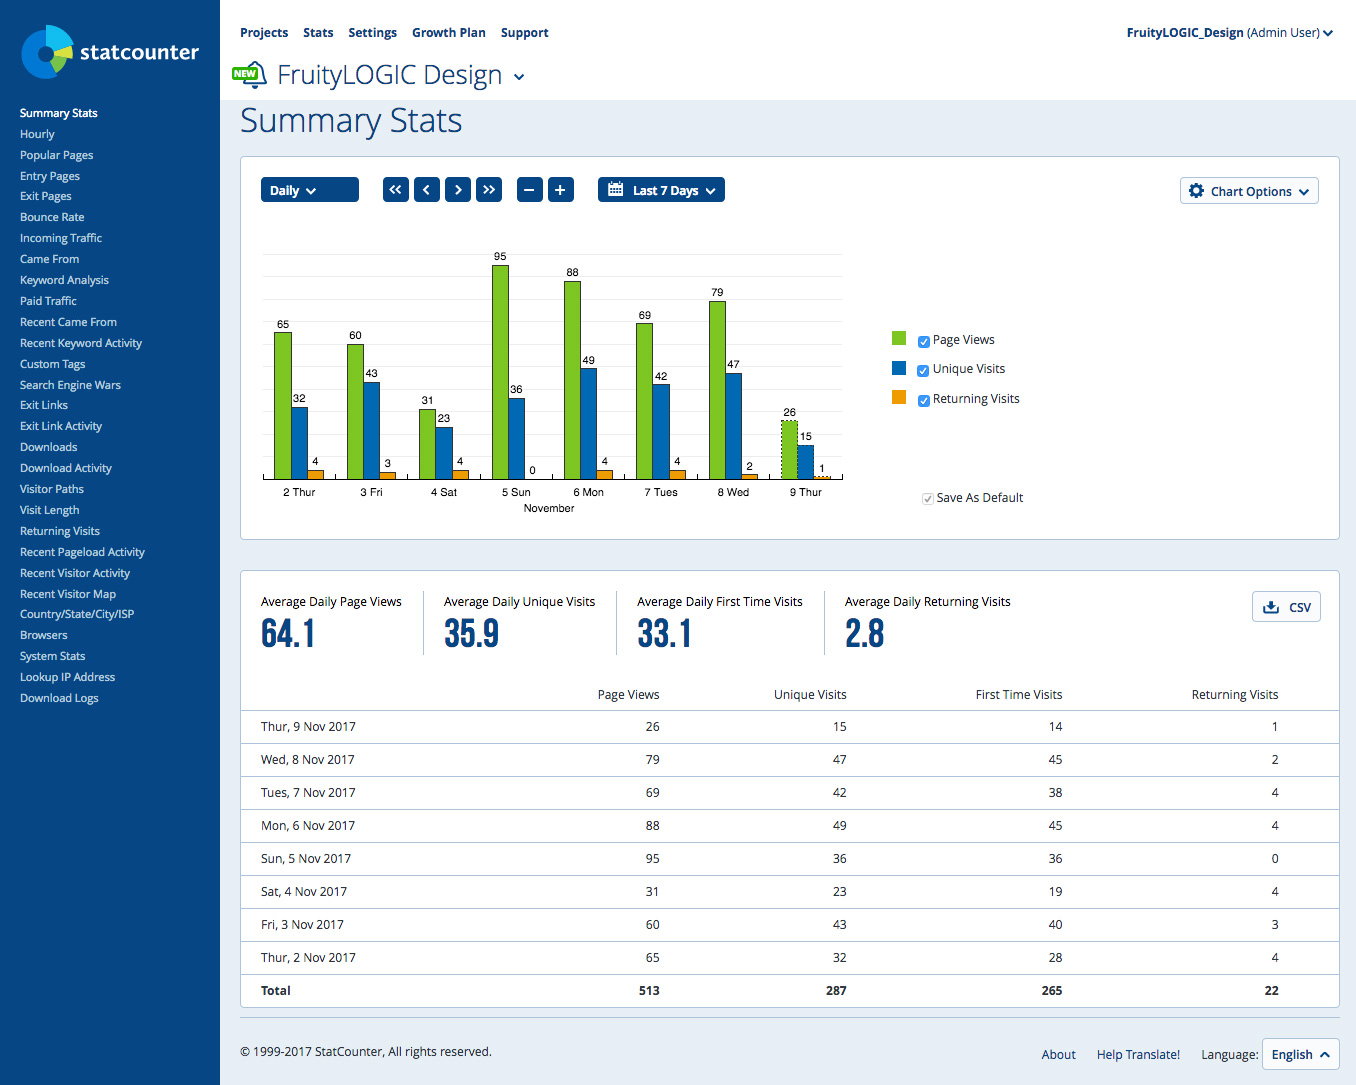
Task: Open Came From in sidebar
Action: (49, 259)
